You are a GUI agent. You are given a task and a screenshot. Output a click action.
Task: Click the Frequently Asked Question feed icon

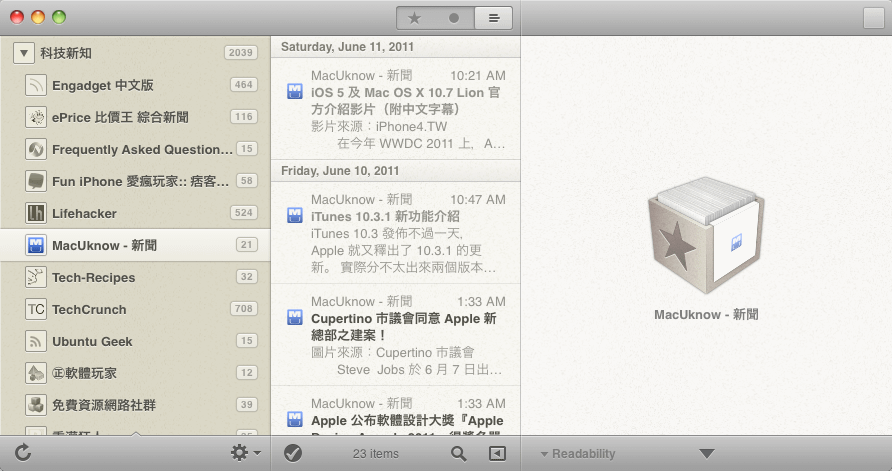pos(36,150)
